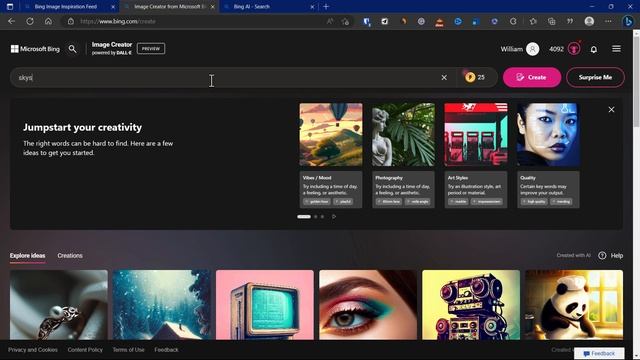Close the Image Creator browser tab

[x=212, y=7]
